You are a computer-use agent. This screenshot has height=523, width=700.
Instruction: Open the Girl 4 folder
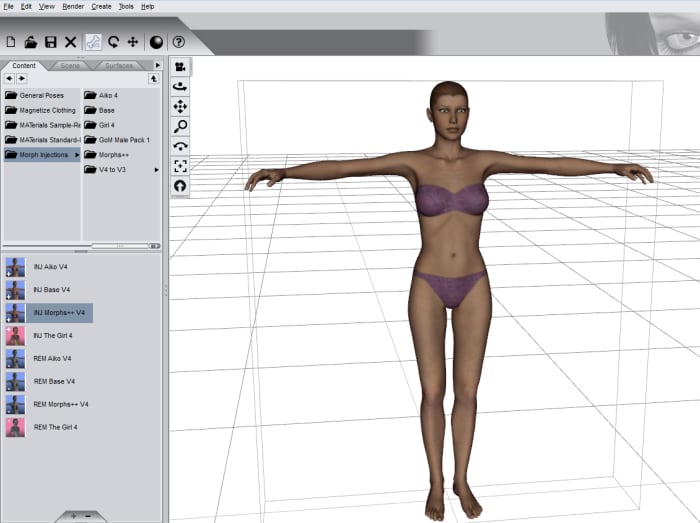pyautogui.click(x=99, y=125)
